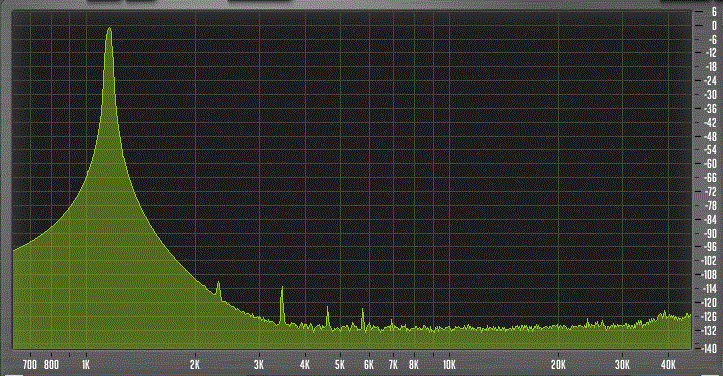723x376 pixels.
Task: Click the 6 dB label at scale top
Action: 714,12
